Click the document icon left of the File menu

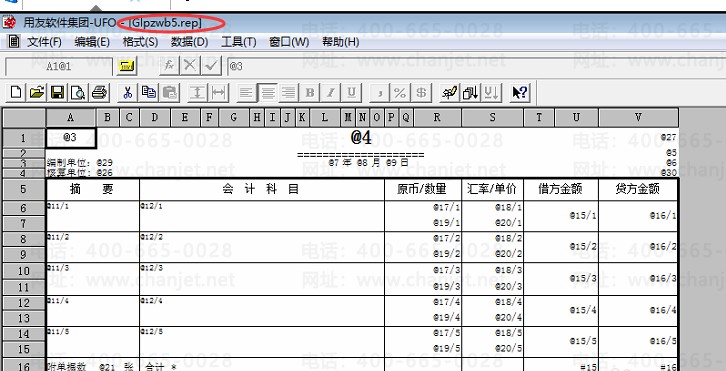click(x=14, y=42)
